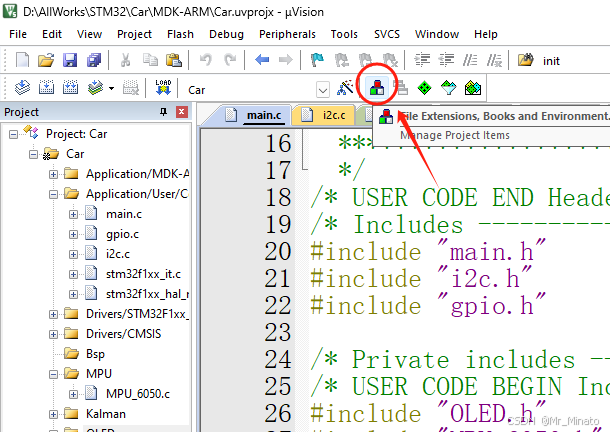This screenshot has height=432, width=610.
Task: Navigate backwards with the blue left arrow
Action: click(262, 60)
